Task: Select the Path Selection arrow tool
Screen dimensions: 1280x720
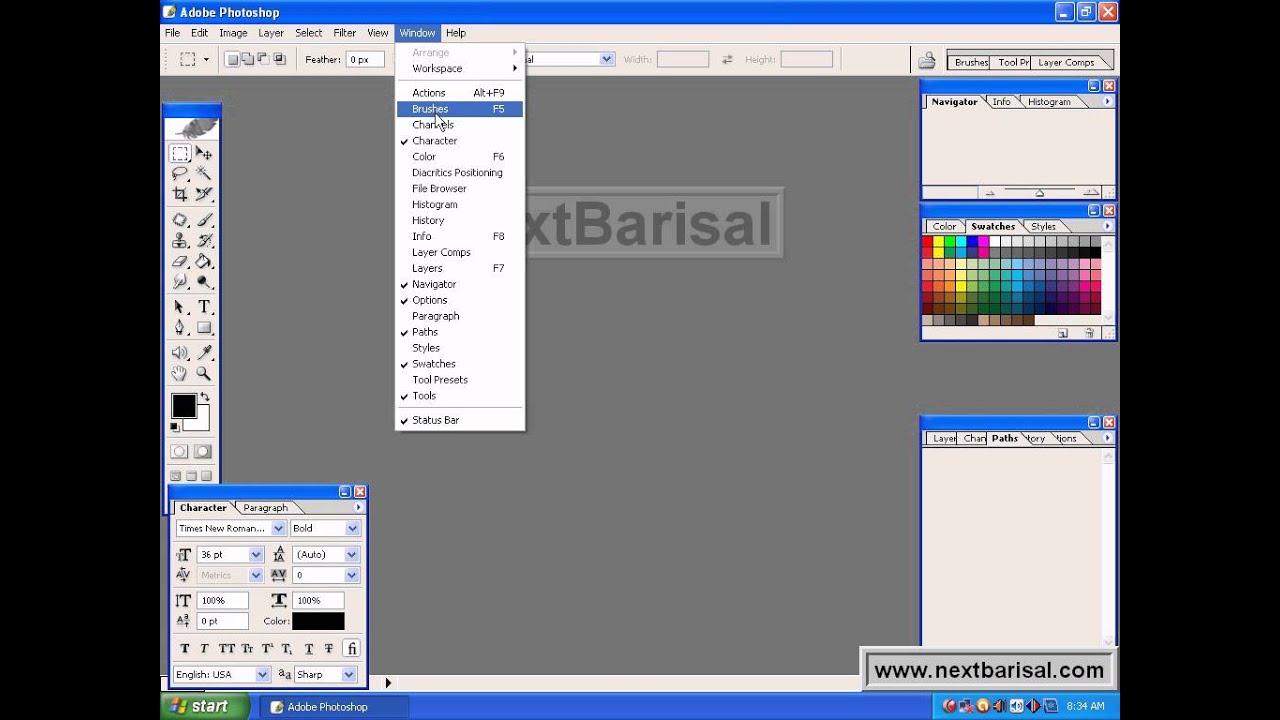Action: click(180, 307)
